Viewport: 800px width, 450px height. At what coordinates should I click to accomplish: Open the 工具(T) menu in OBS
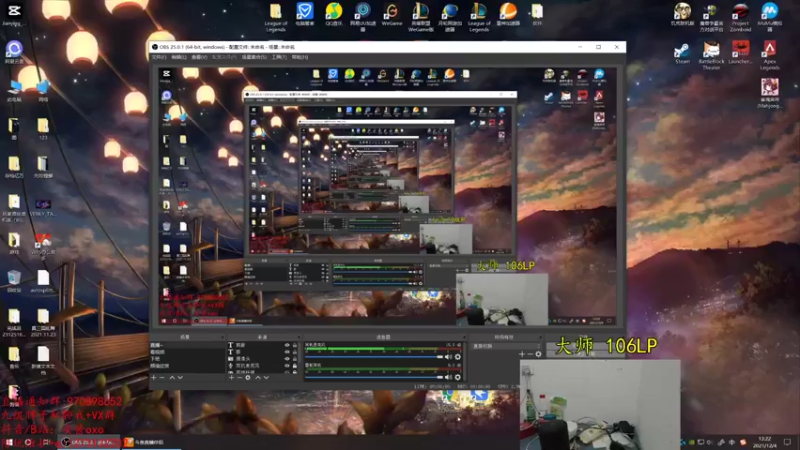click(x=279, y=57)
